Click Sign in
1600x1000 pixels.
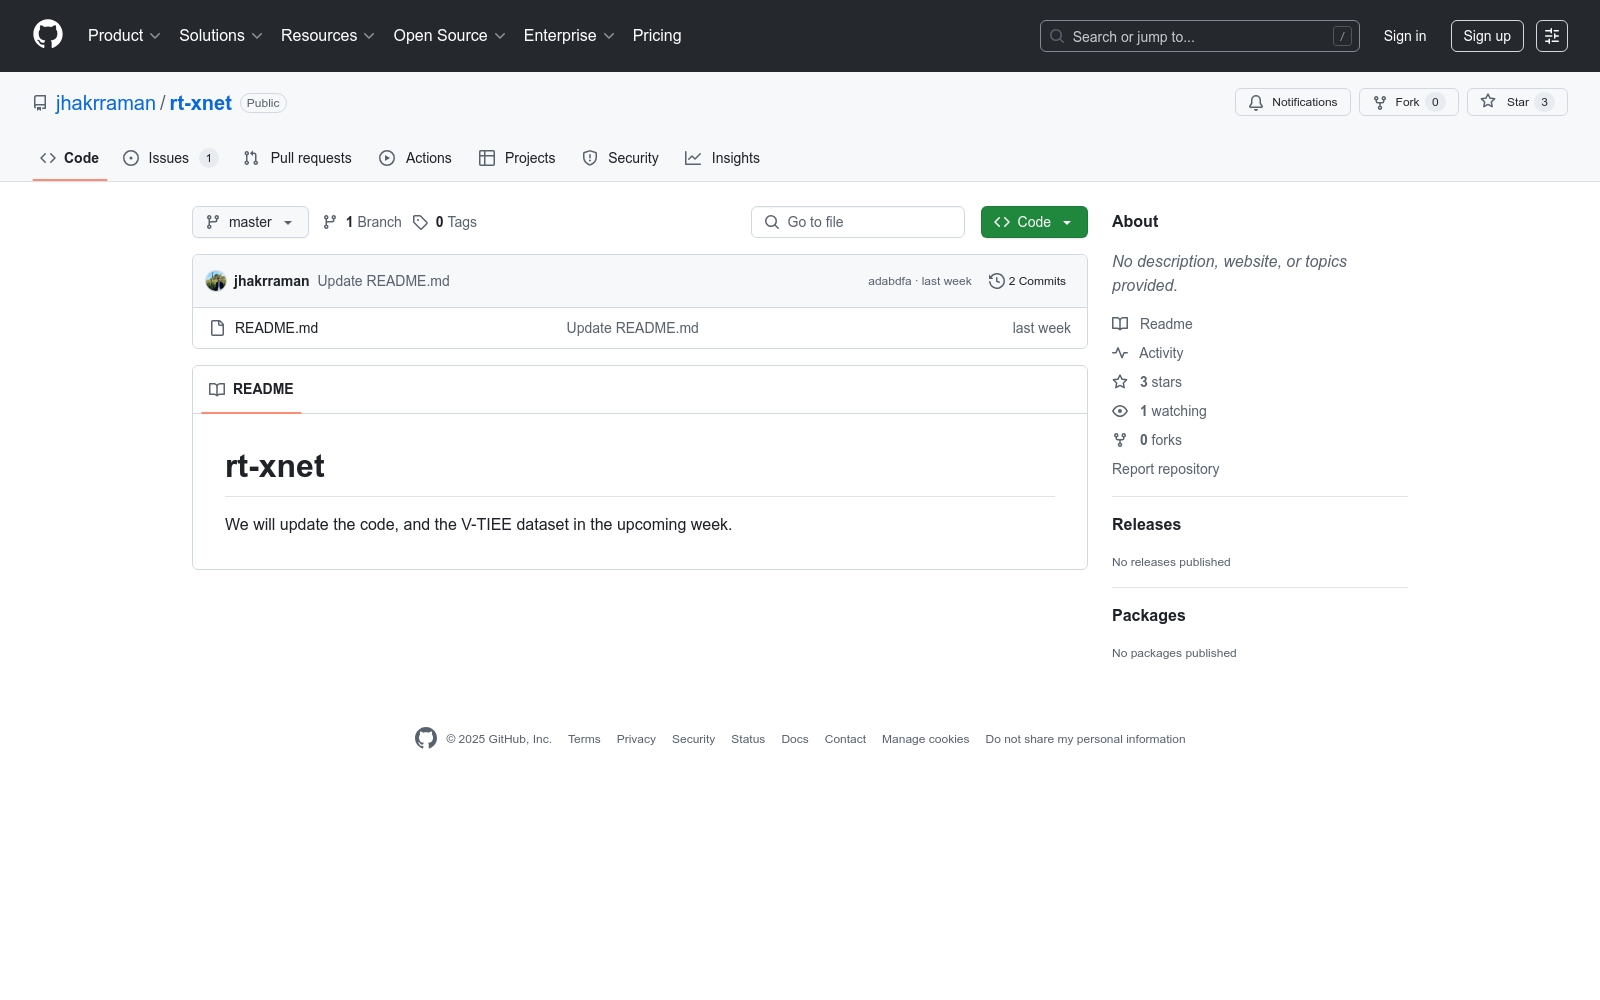tap(1405, 36)
